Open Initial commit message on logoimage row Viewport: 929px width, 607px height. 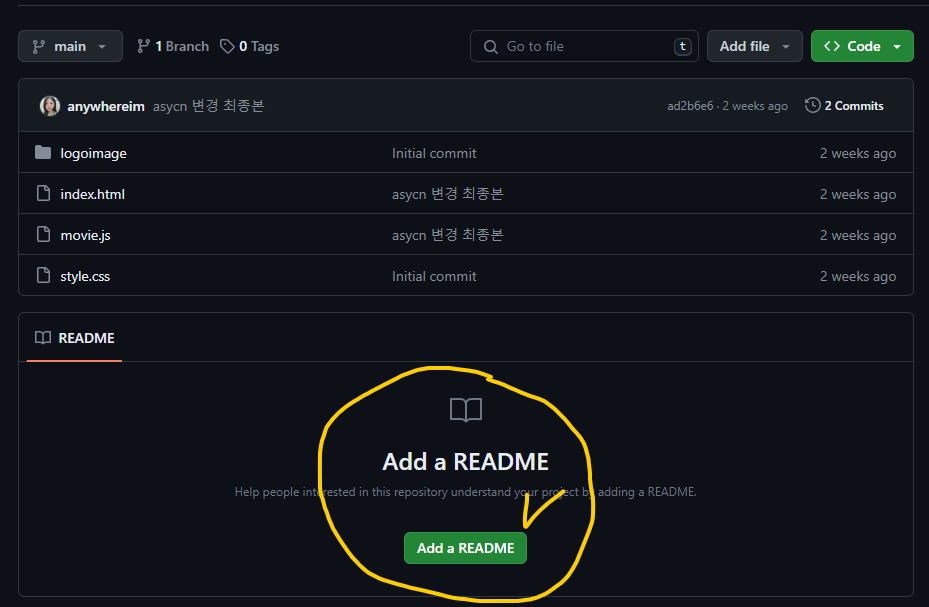coord(434,153)
